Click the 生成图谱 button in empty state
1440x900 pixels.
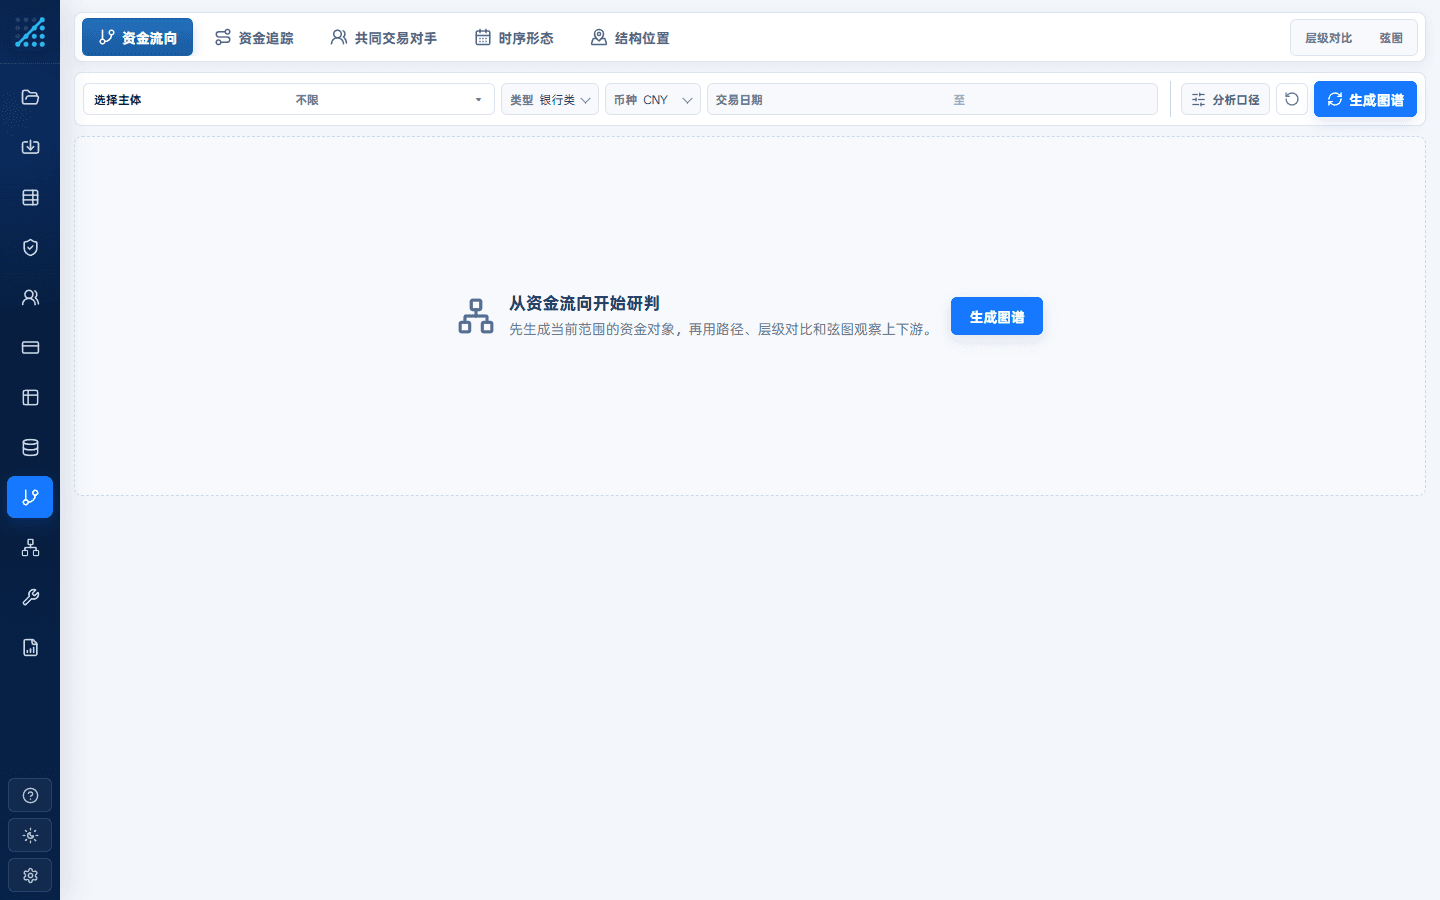point(997,316)
